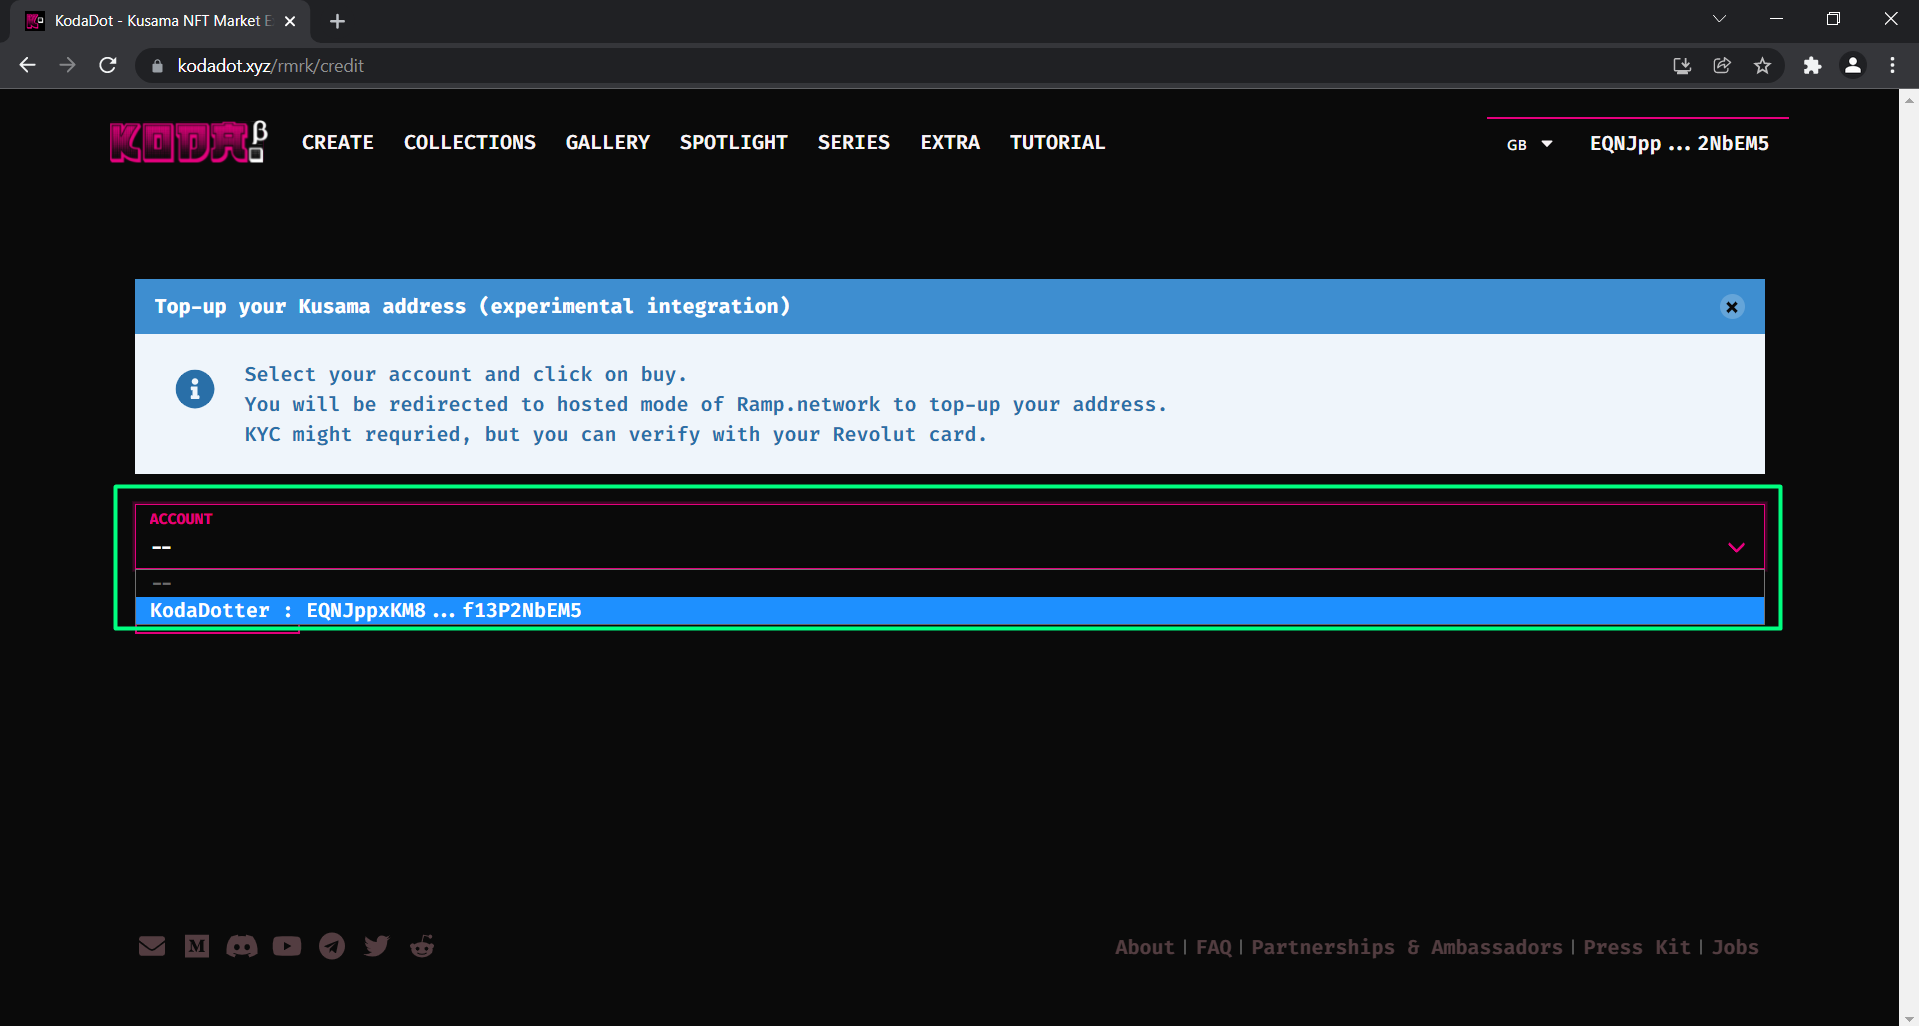
Task: Open the Twitter icon in footer
Action: pyautogui.click(x=377, y=946)
